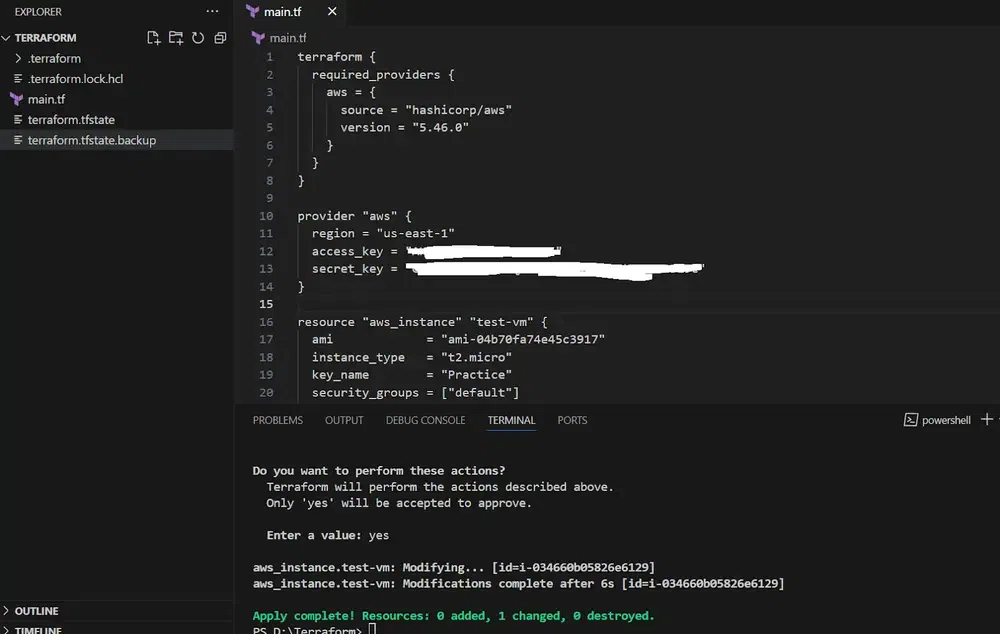Screen dimensions: 1000x634
Task: Click the 'Enter a value: yes' terminal line
Action: (x=328, y=535)
